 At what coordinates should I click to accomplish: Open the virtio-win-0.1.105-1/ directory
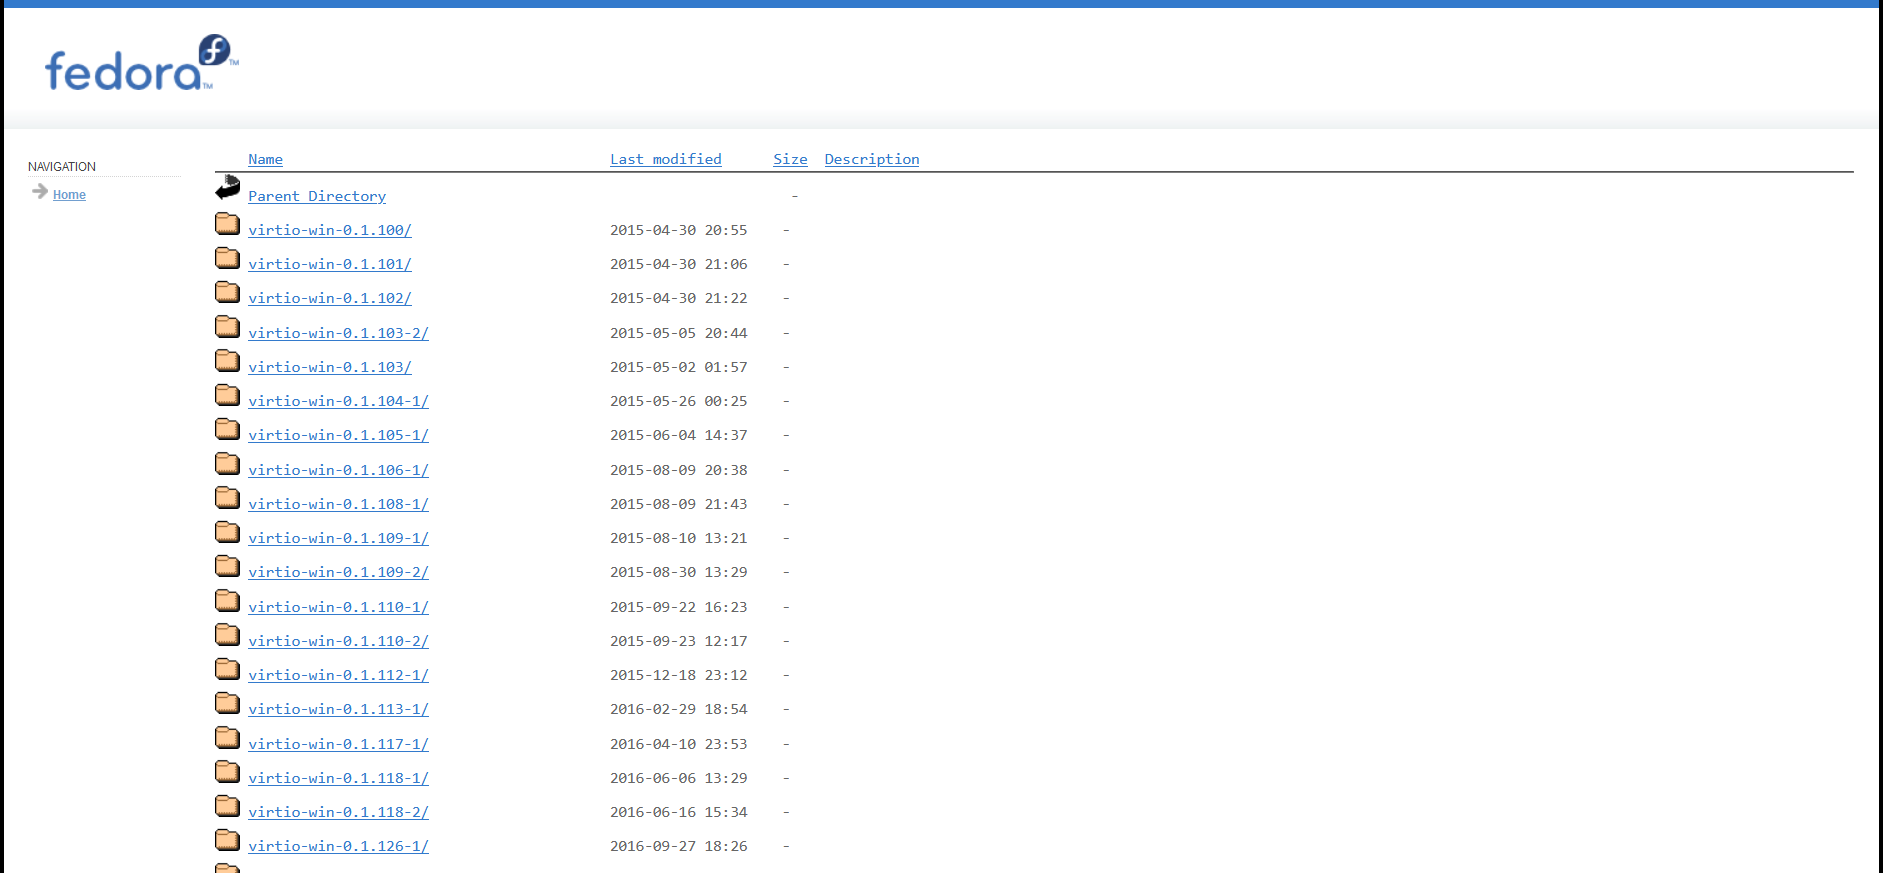(x=338, y=435)
